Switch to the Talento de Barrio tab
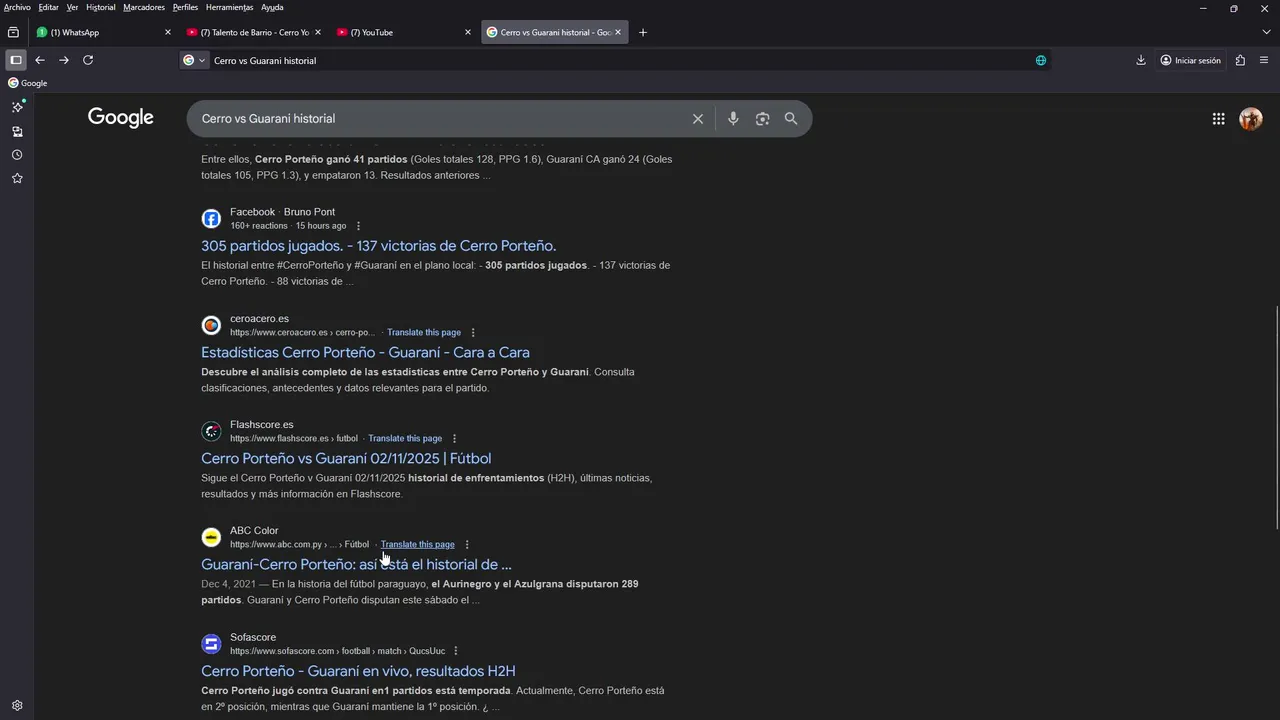The image size is (1280, 720). (248, 32)
